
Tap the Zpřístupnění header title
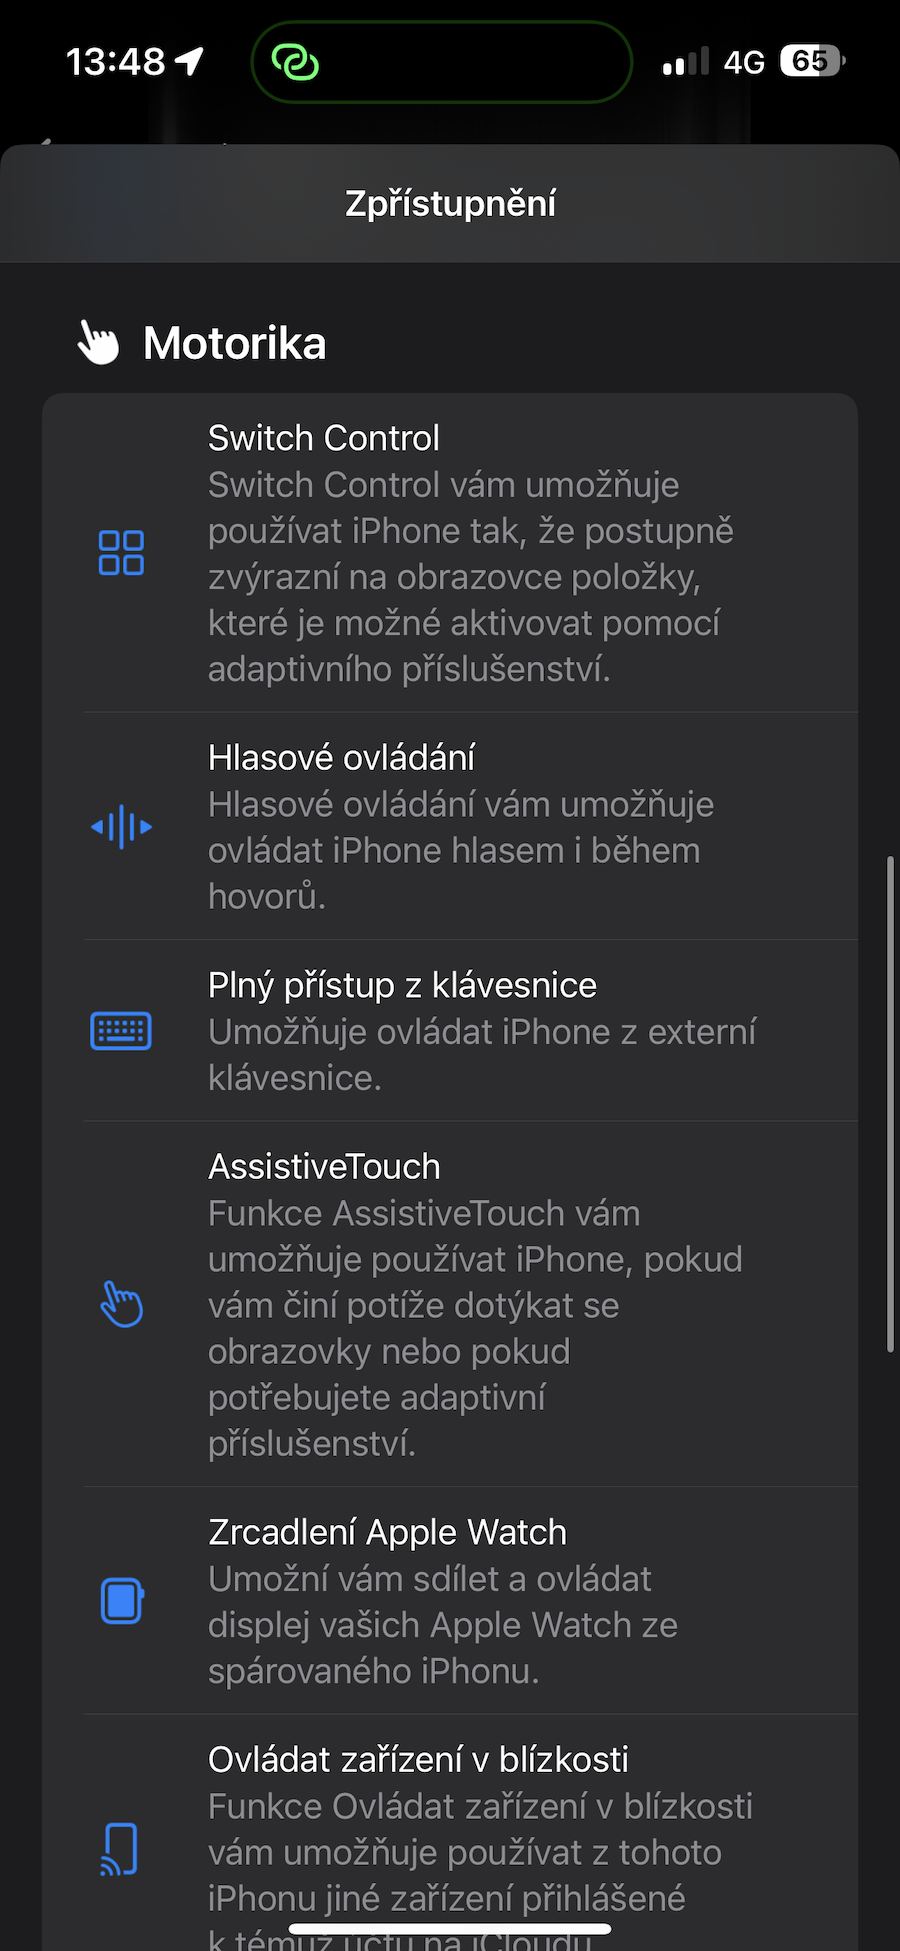coord(450,204)
